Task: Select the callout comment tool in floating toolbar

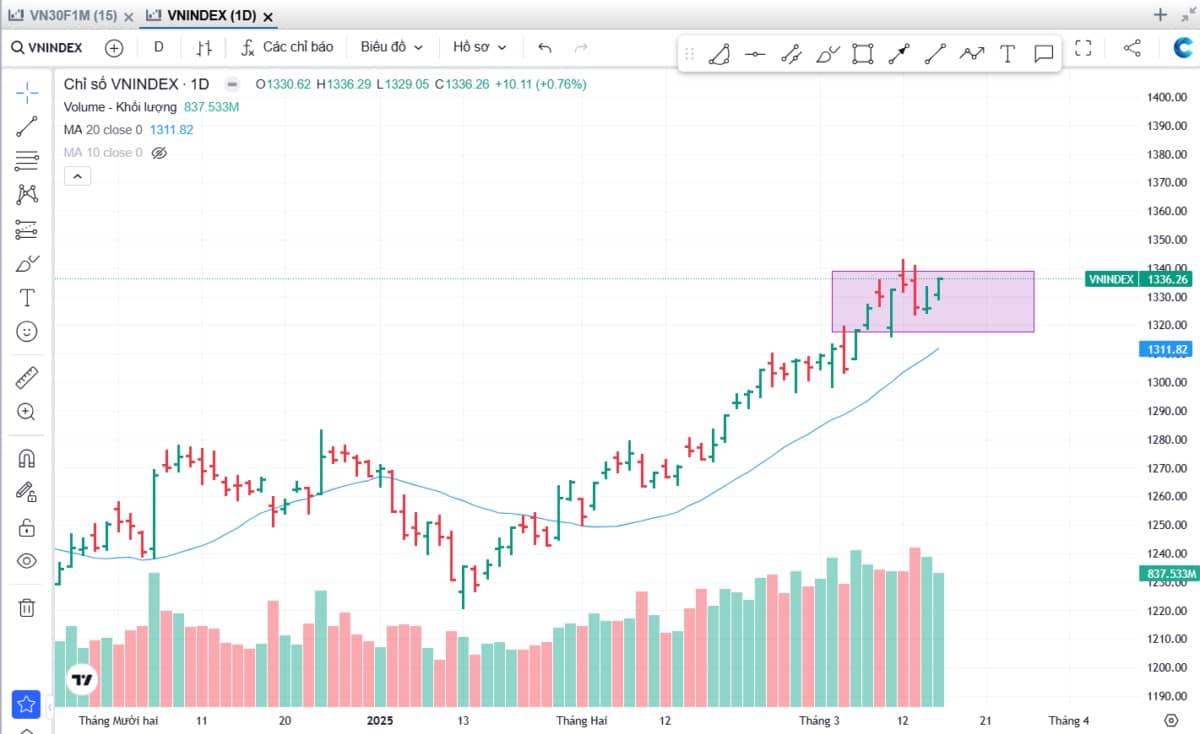Action: 1043,54
